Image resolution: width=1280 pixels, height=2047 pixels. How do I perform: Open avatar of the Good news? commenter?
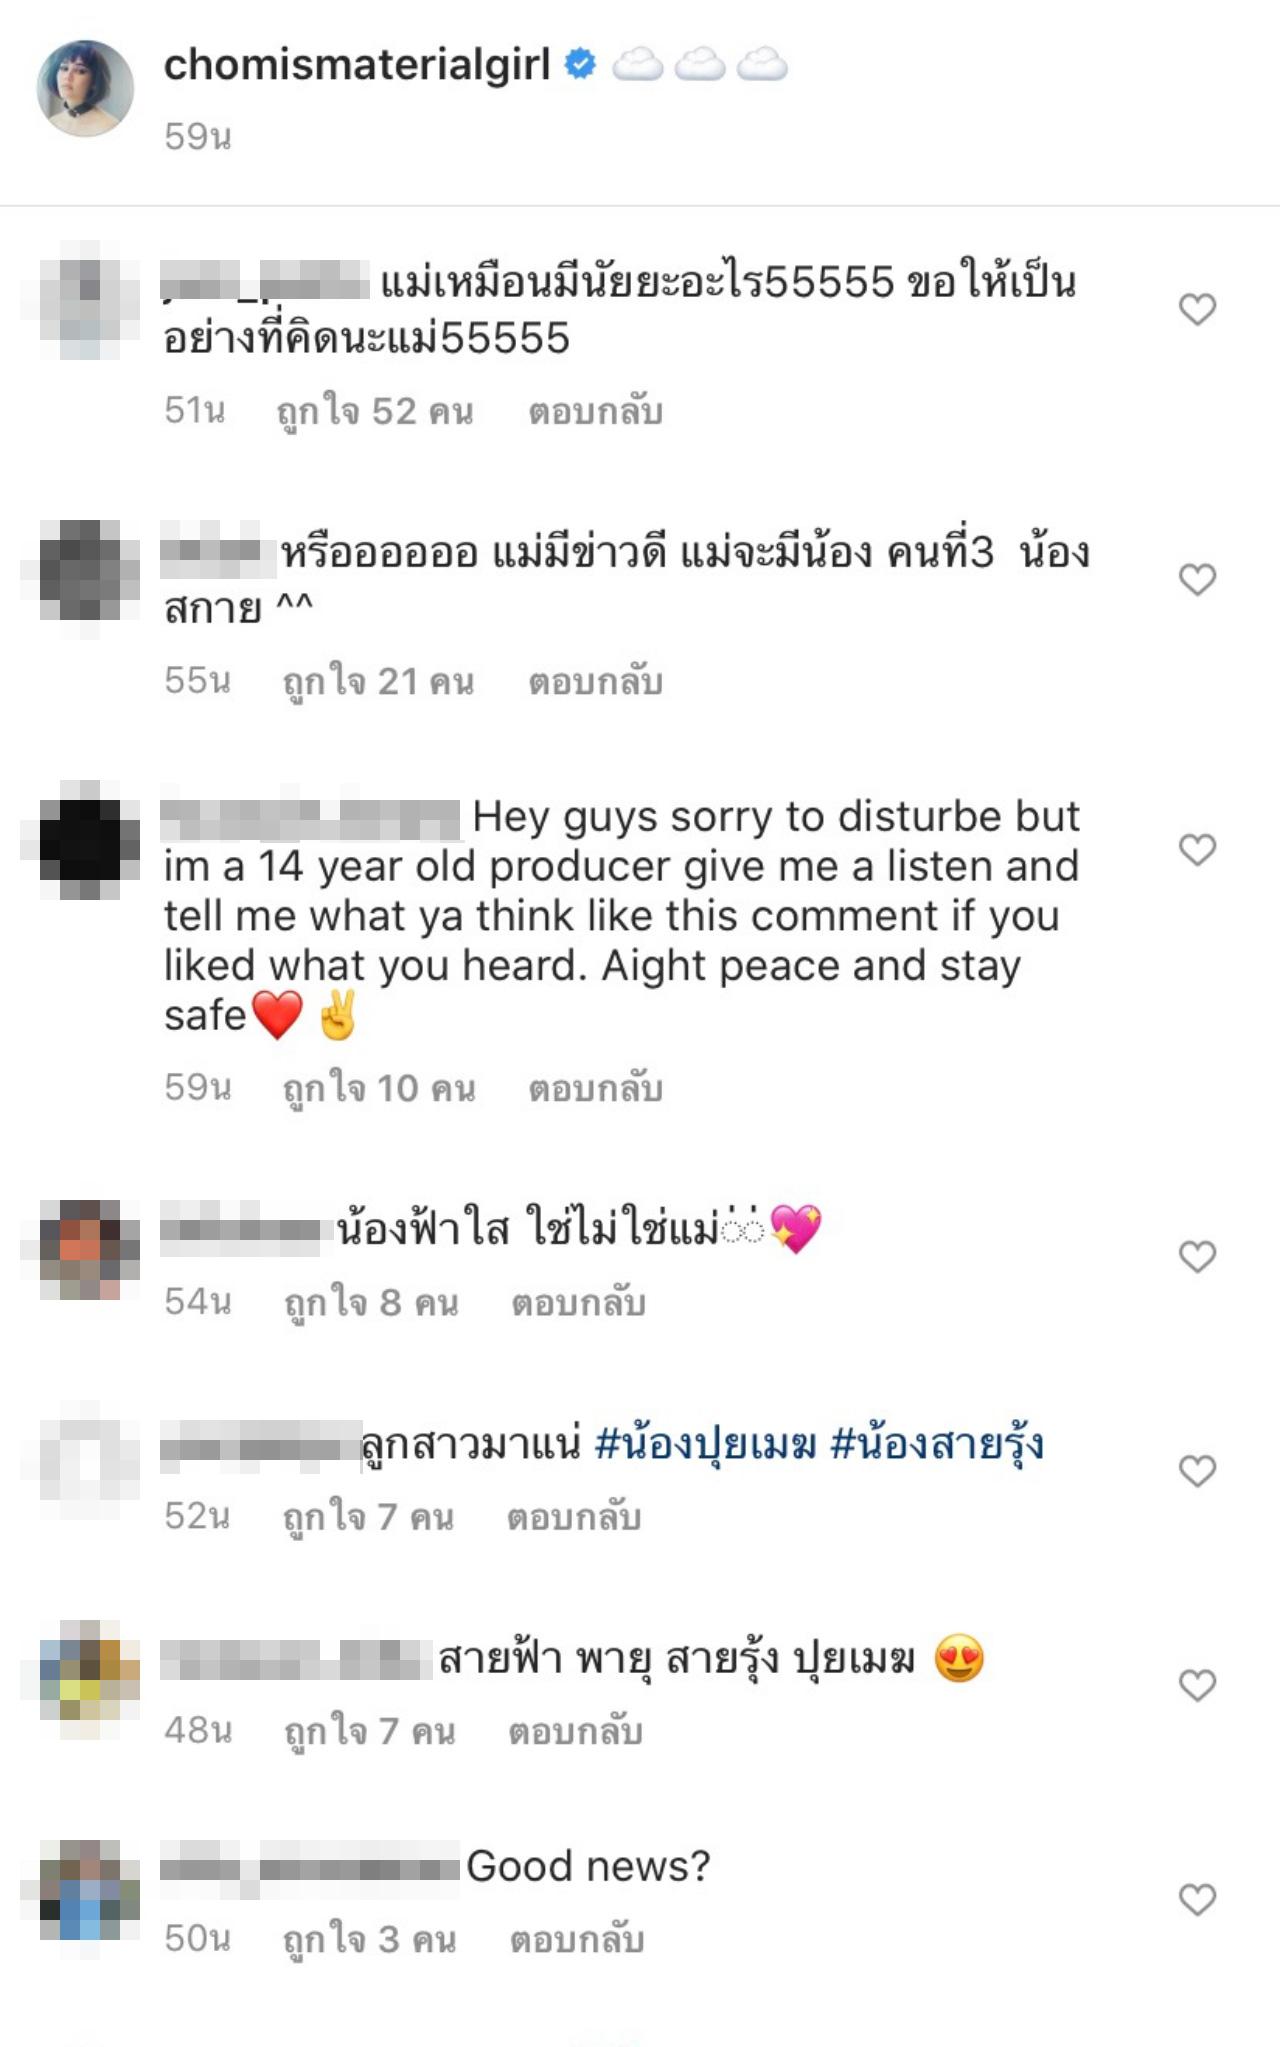pos(90,1890)
